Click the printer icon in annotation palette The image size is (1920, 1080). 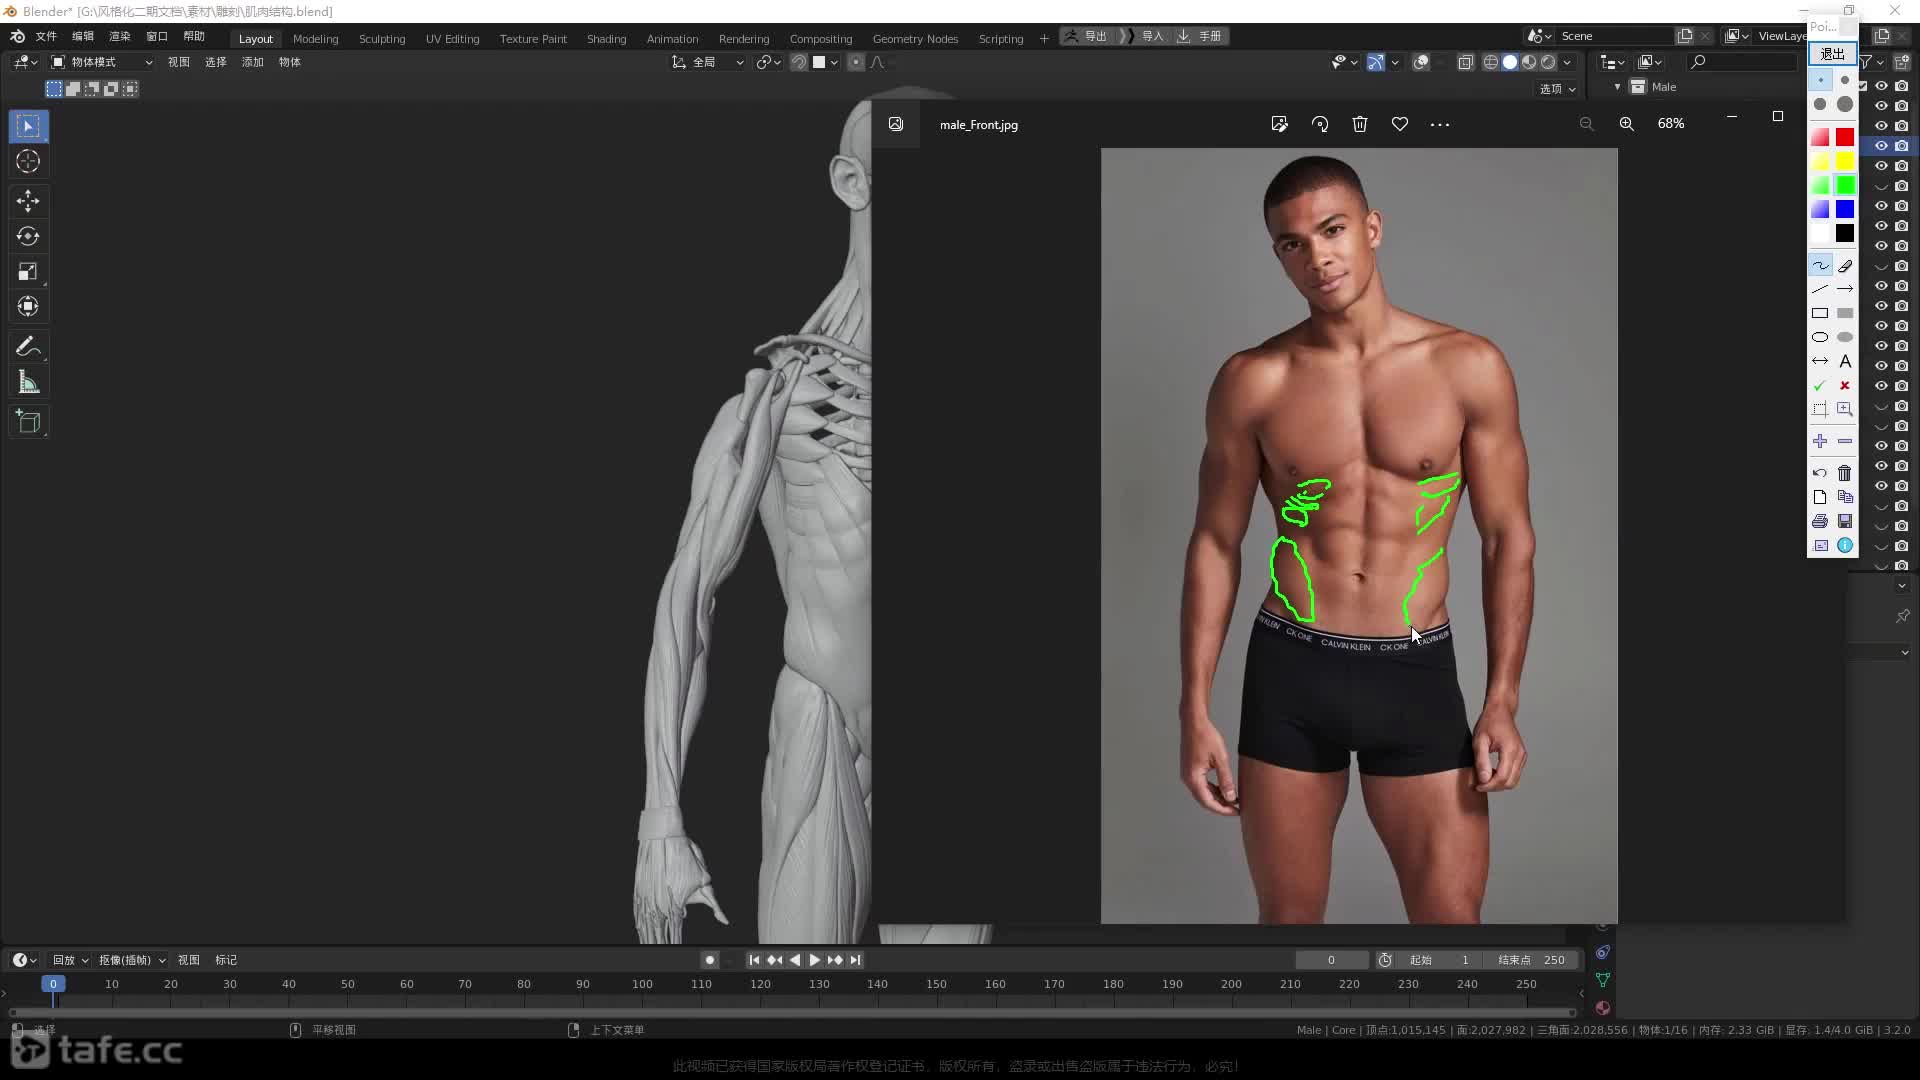1820,521
